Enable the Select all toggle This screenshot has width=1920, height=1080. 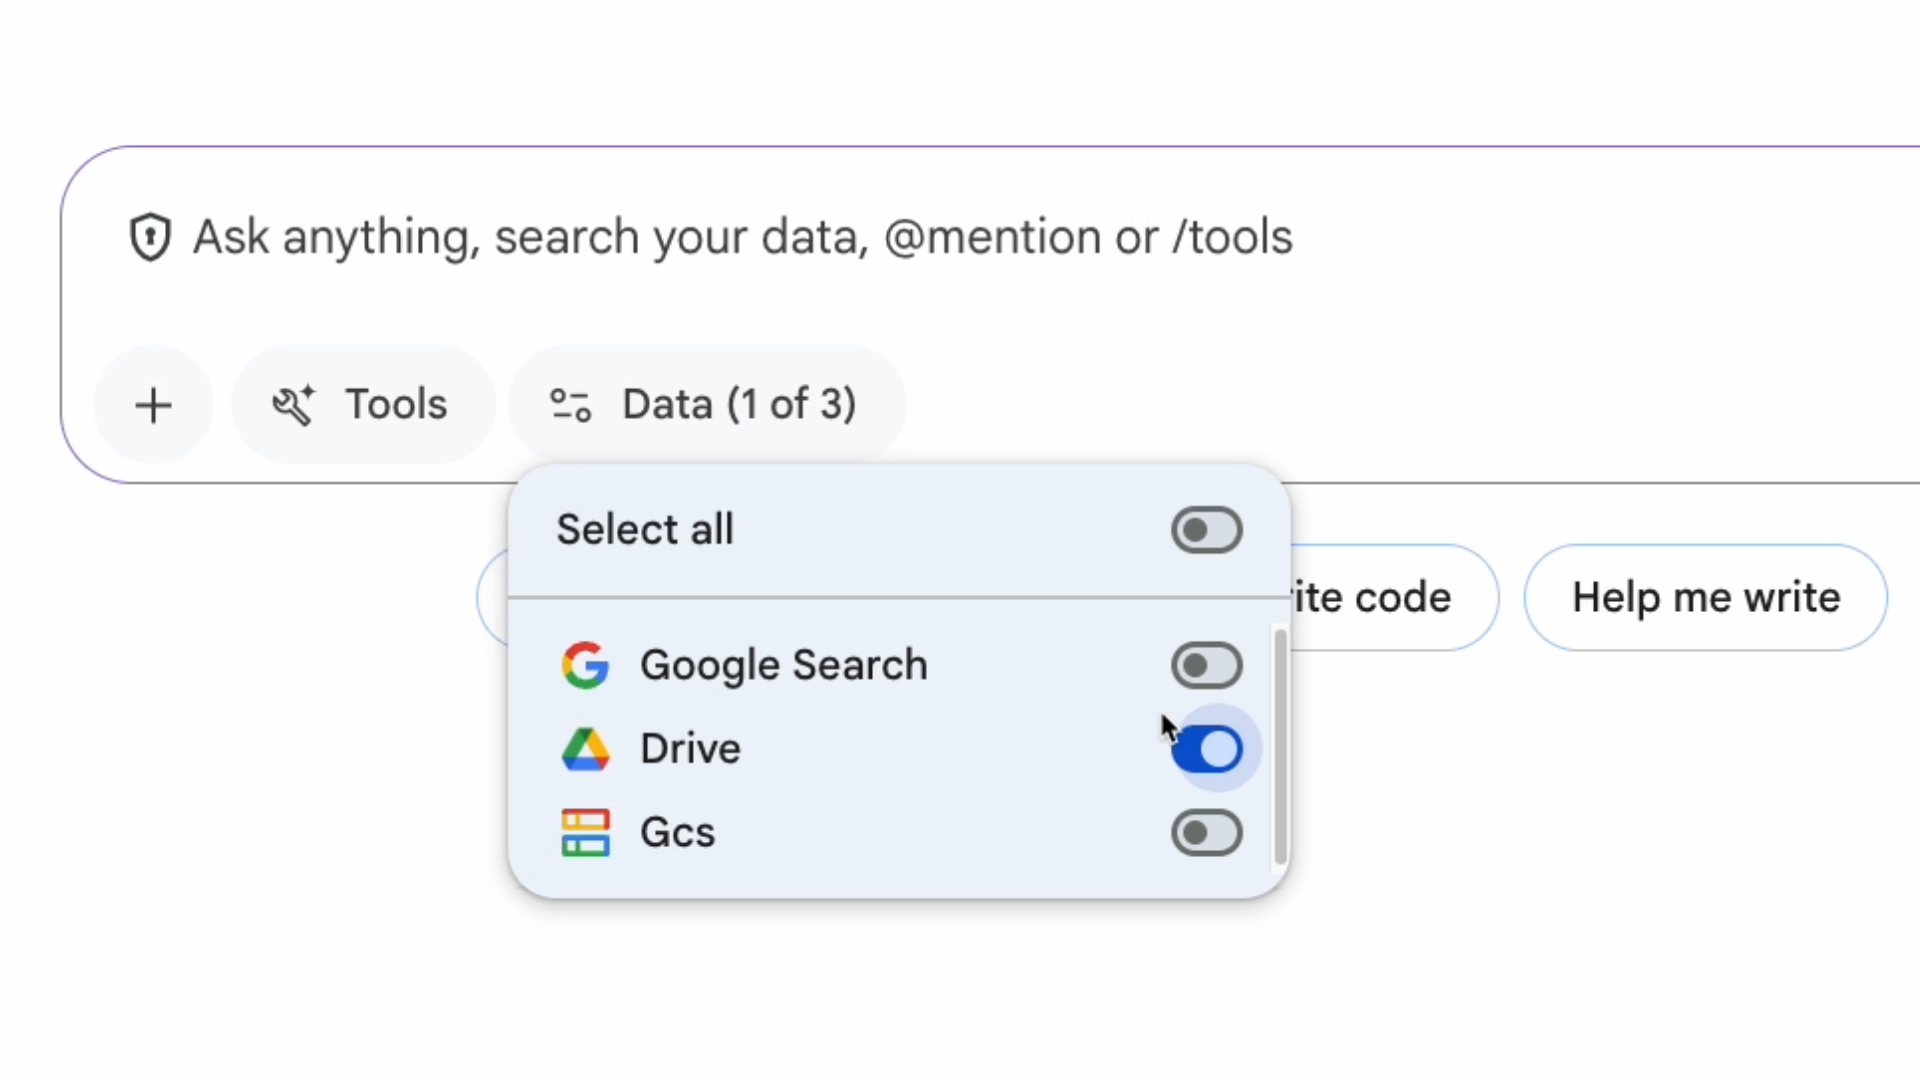1206,530
